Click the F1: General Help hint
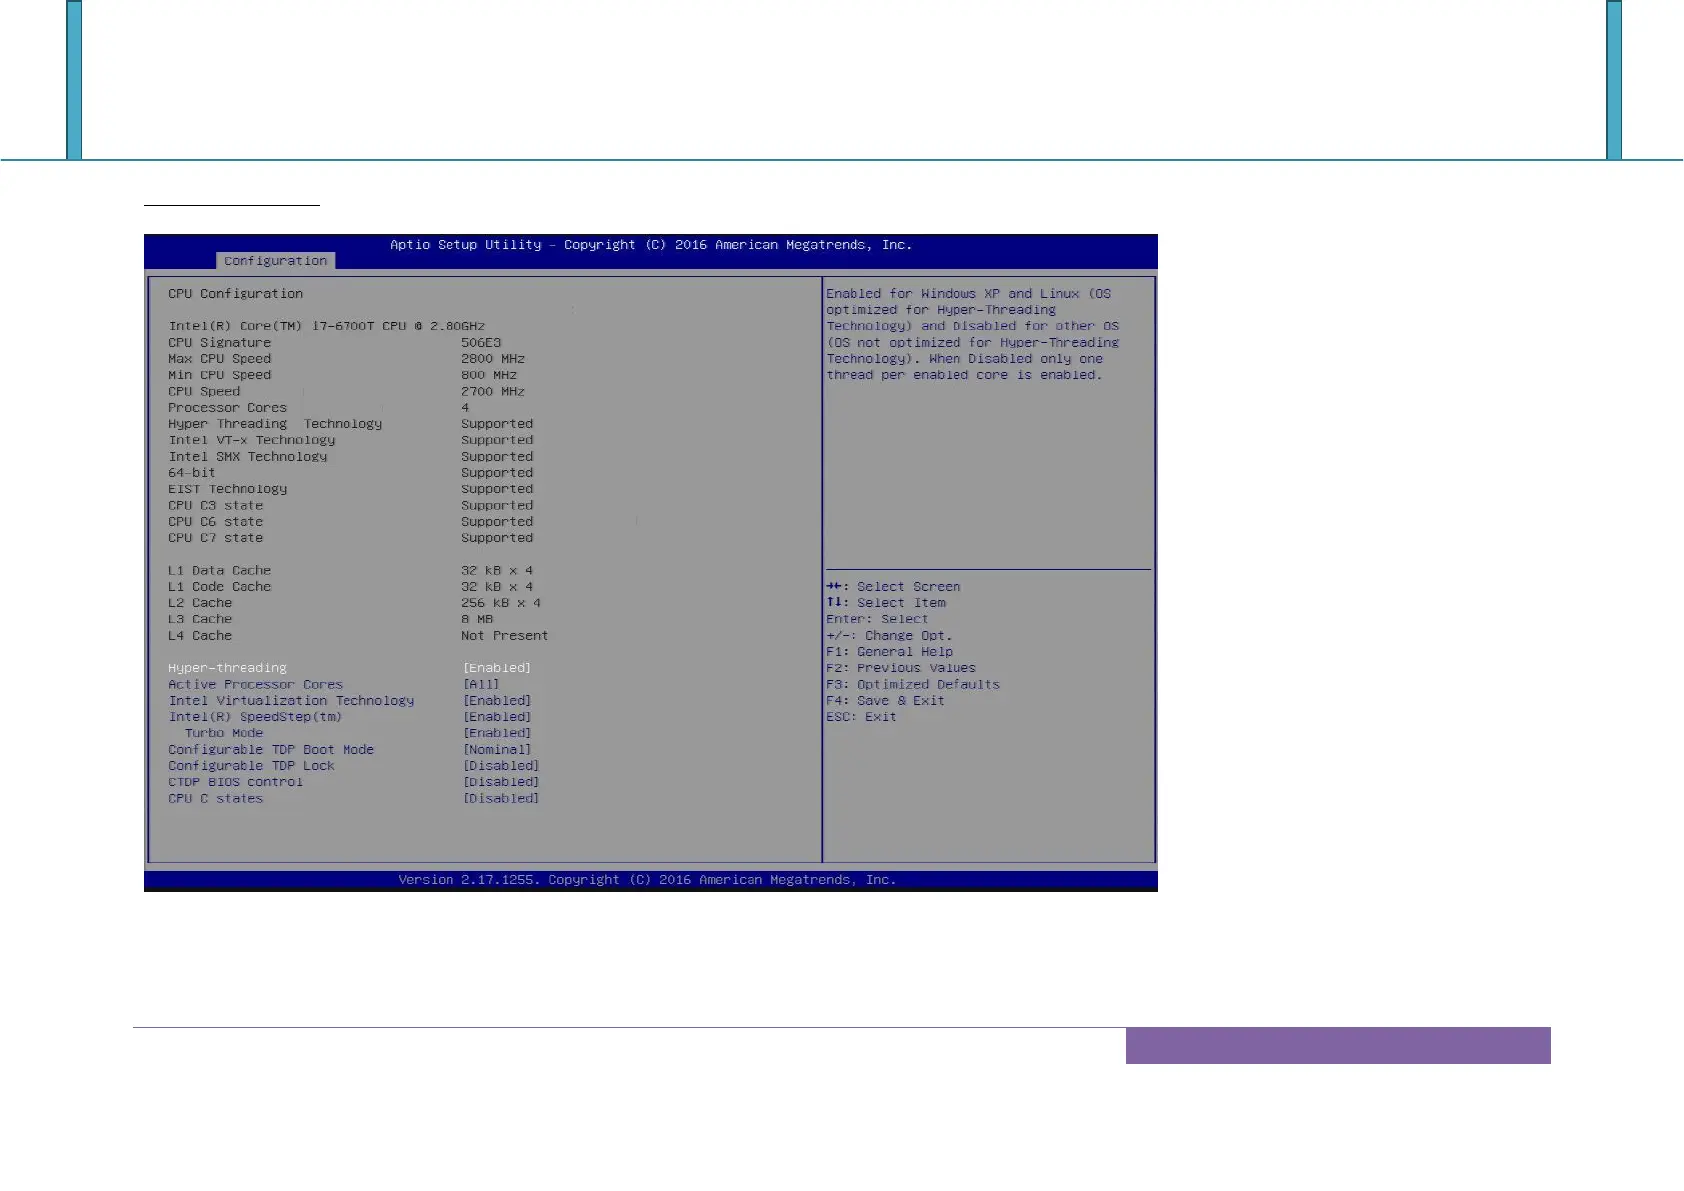Screen dimensions: 1684x1191 pyautogui.click(x=889, y=652)
